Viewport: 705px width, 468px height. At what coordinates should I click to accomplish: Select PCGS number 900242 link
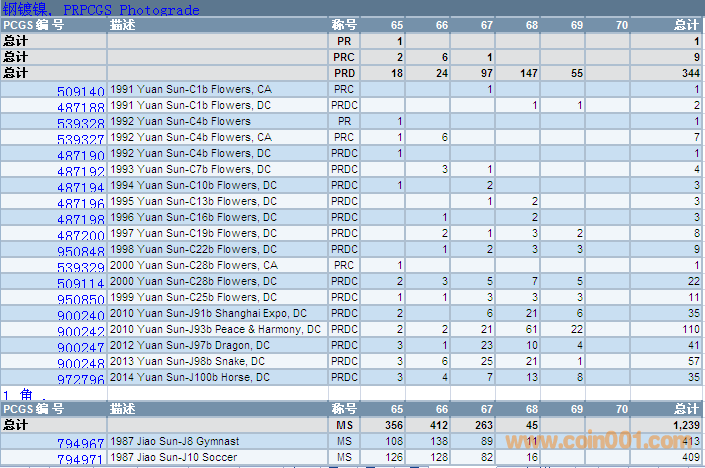[x=81, y=331]
